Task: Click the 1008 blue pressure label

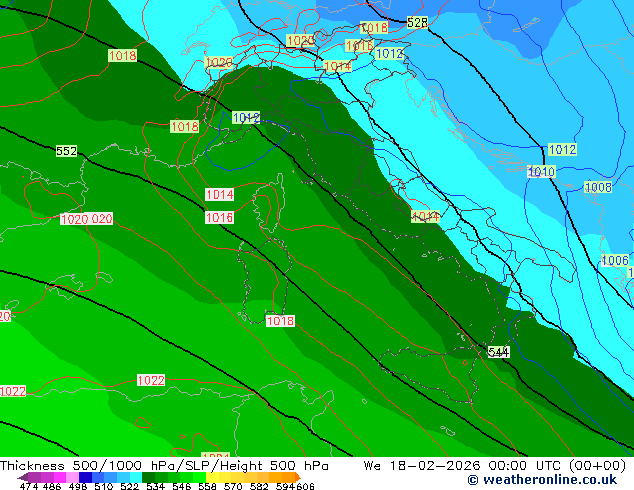Action: pos(598,187)
